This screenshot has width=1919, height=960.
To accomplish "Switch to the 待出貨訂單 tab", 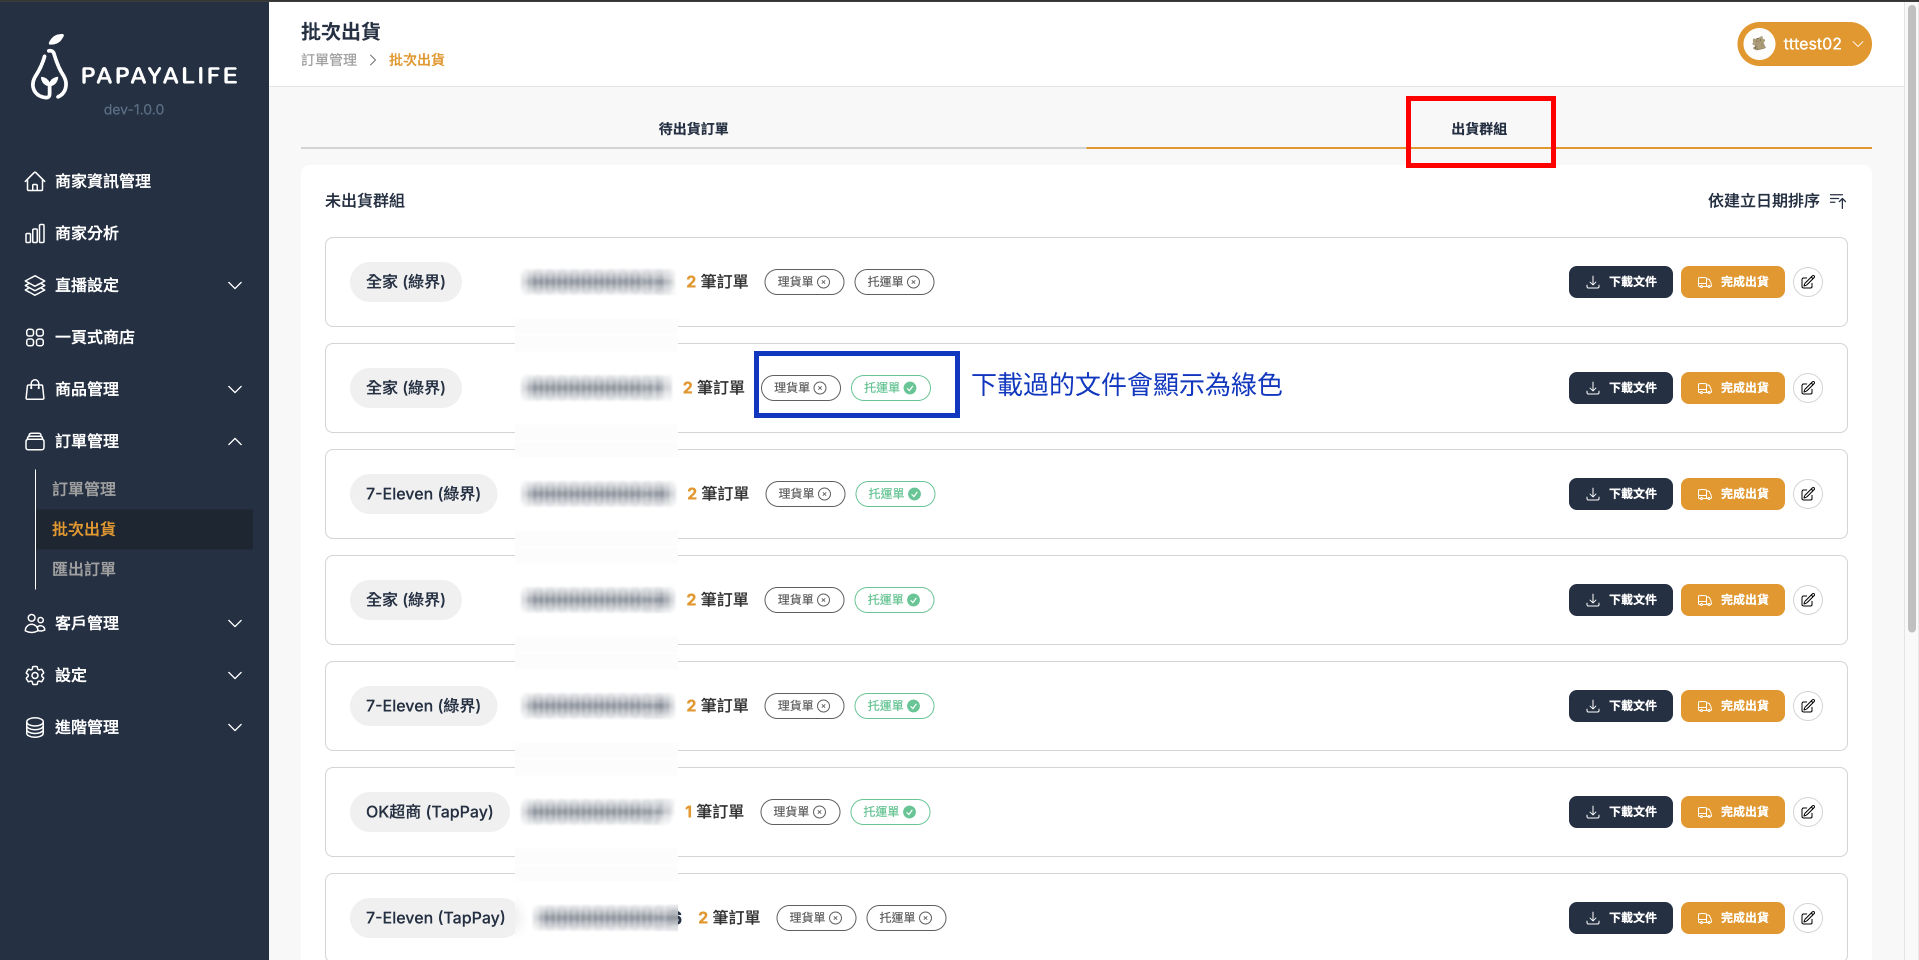I will pos(693,129).
